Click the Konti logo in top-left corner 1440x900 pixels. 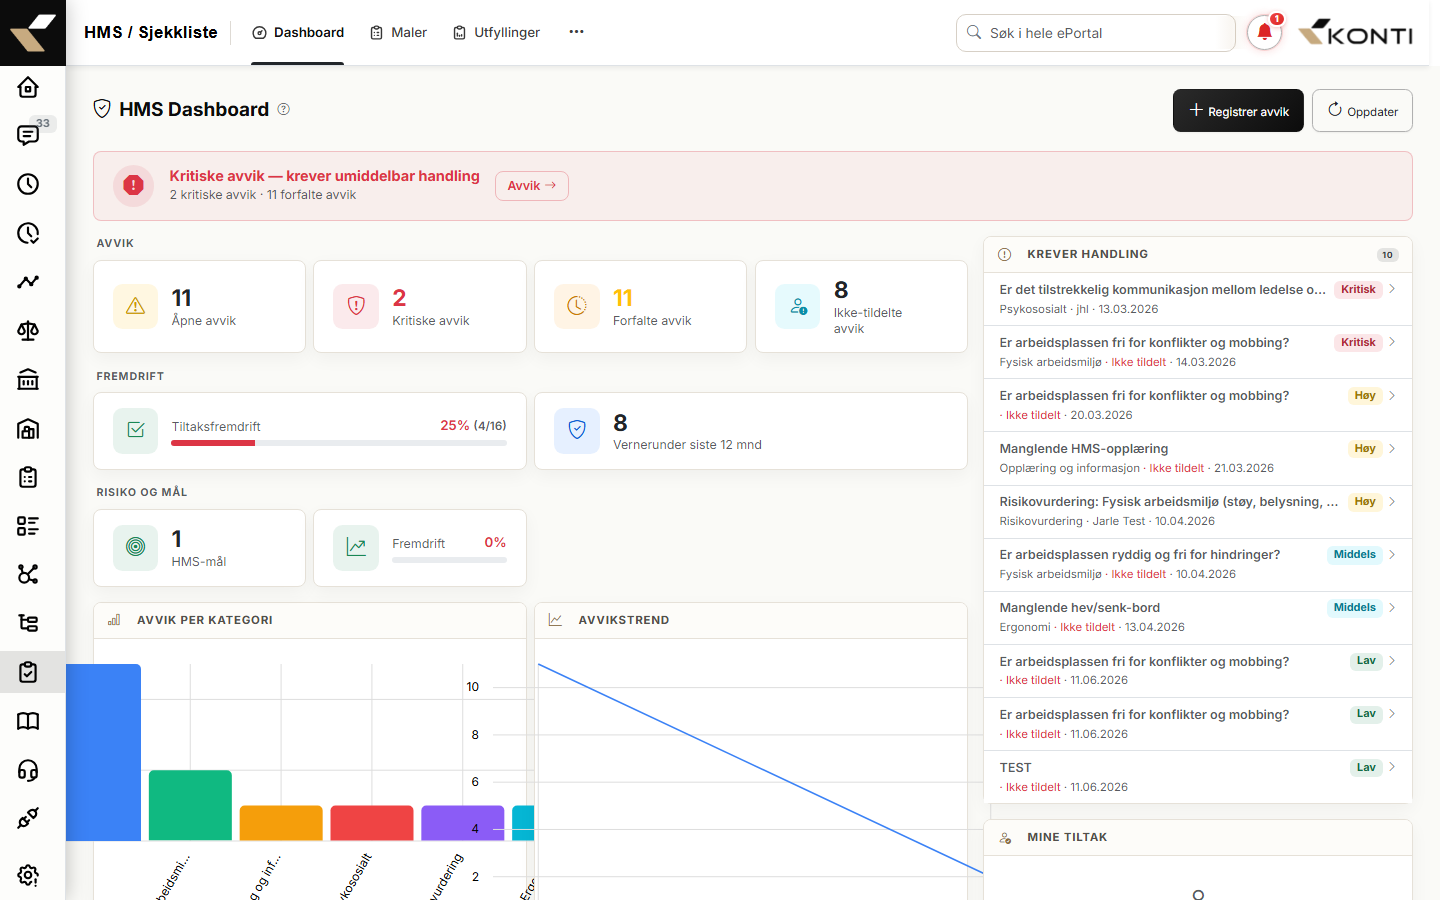pos(33,33)
